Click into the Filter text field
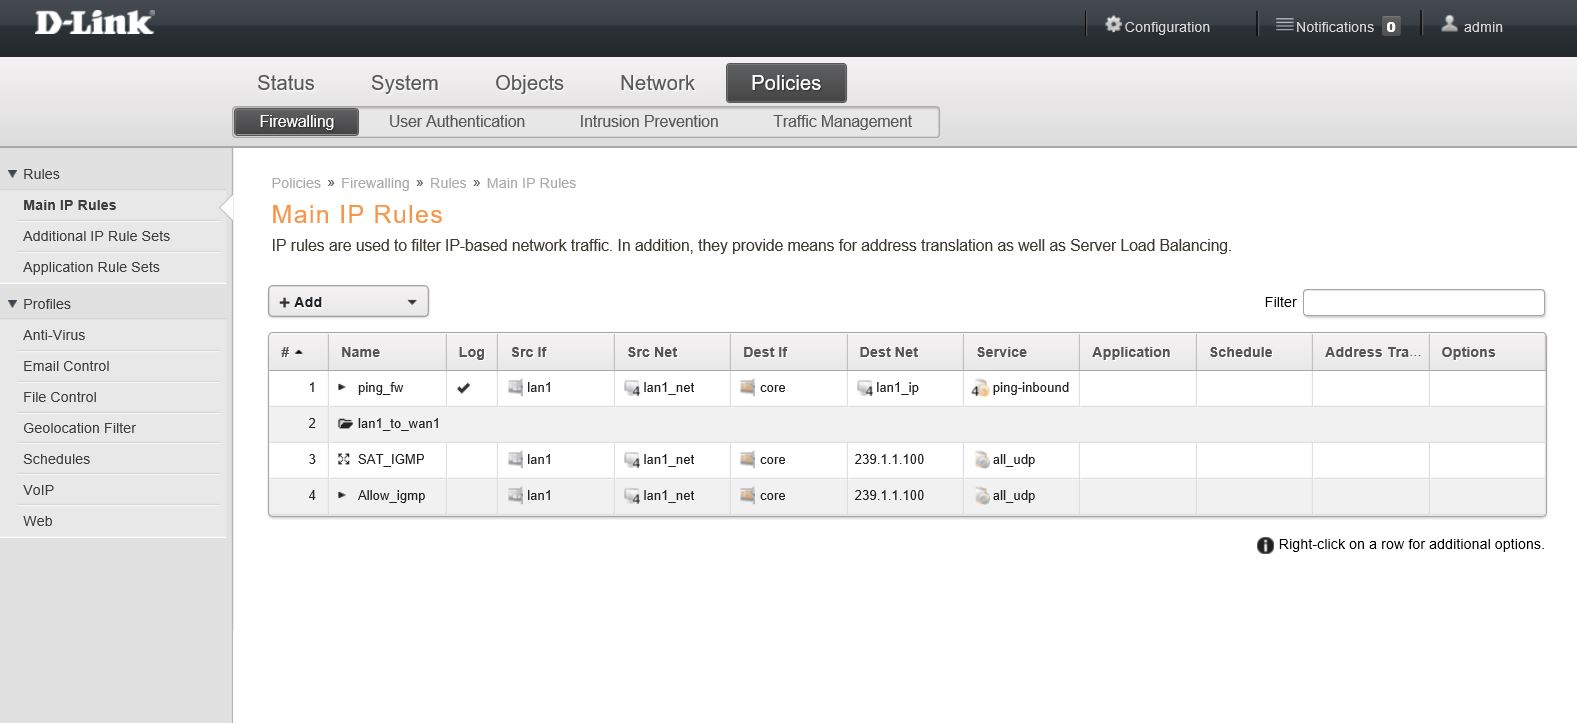Screen dimensions: 1577x723 tap(1423, 302)
